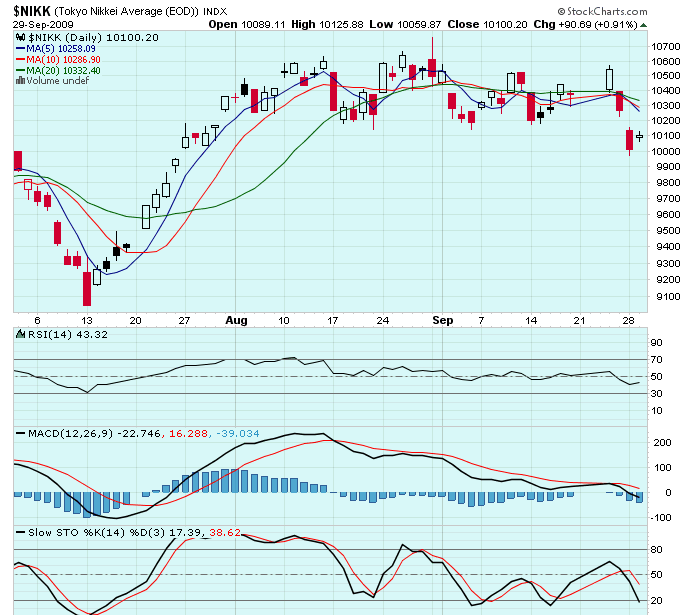Click the last candlestick on 29 Sep

(640, 136)
